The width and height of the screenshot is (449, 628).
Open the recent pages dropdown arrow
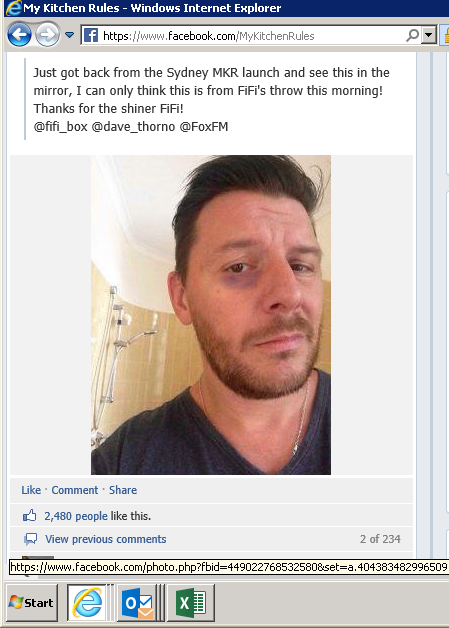tap(69, 35)
